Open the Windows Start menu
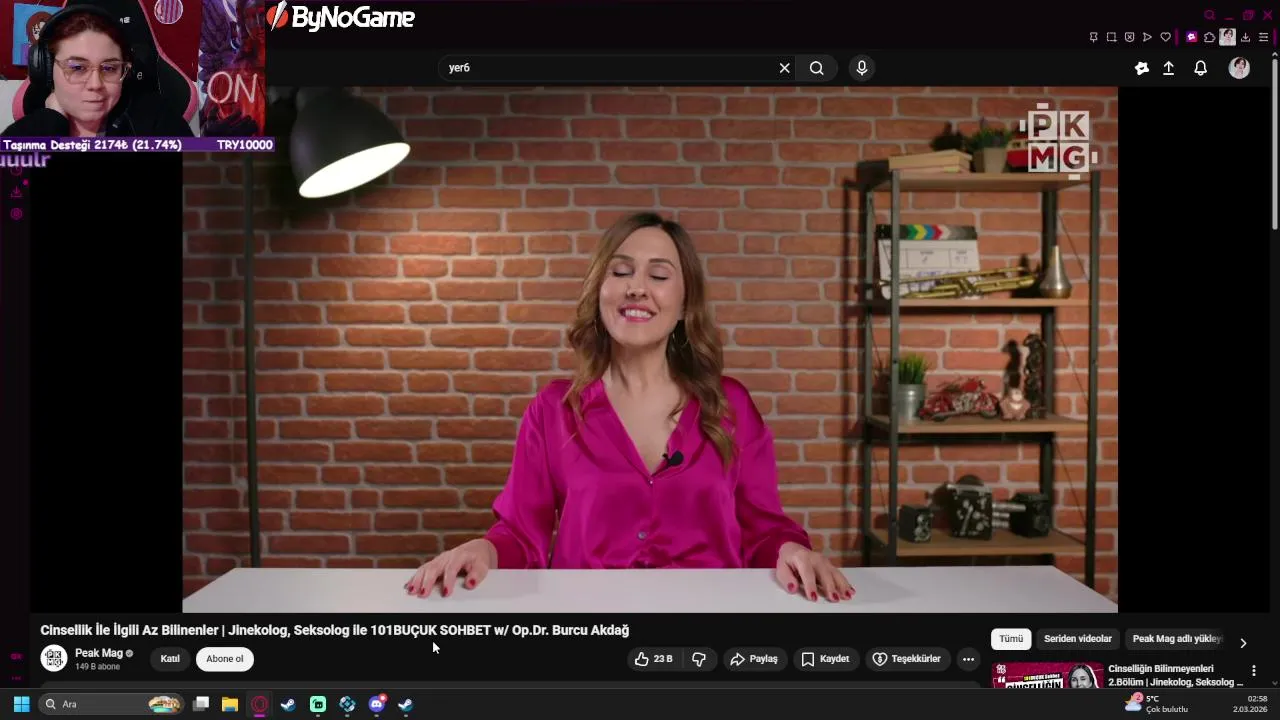Image resolution: width=1280 pixels, height=720 pixels. pyautogui.click(x=21, y=704)
